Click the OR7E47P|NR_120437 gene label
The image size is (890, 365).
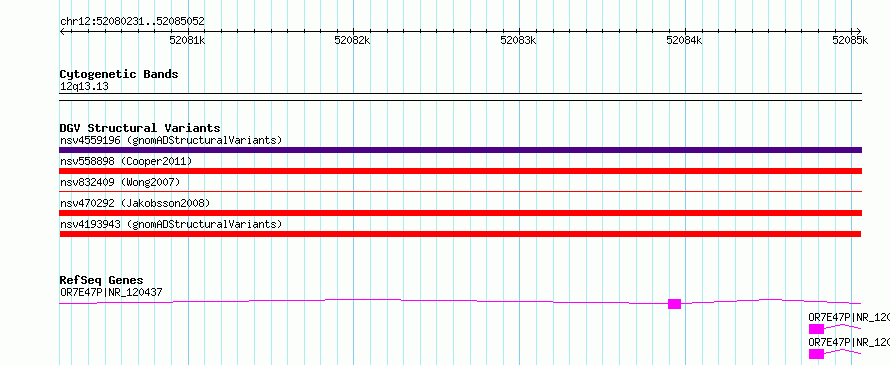tap(111, 293)
